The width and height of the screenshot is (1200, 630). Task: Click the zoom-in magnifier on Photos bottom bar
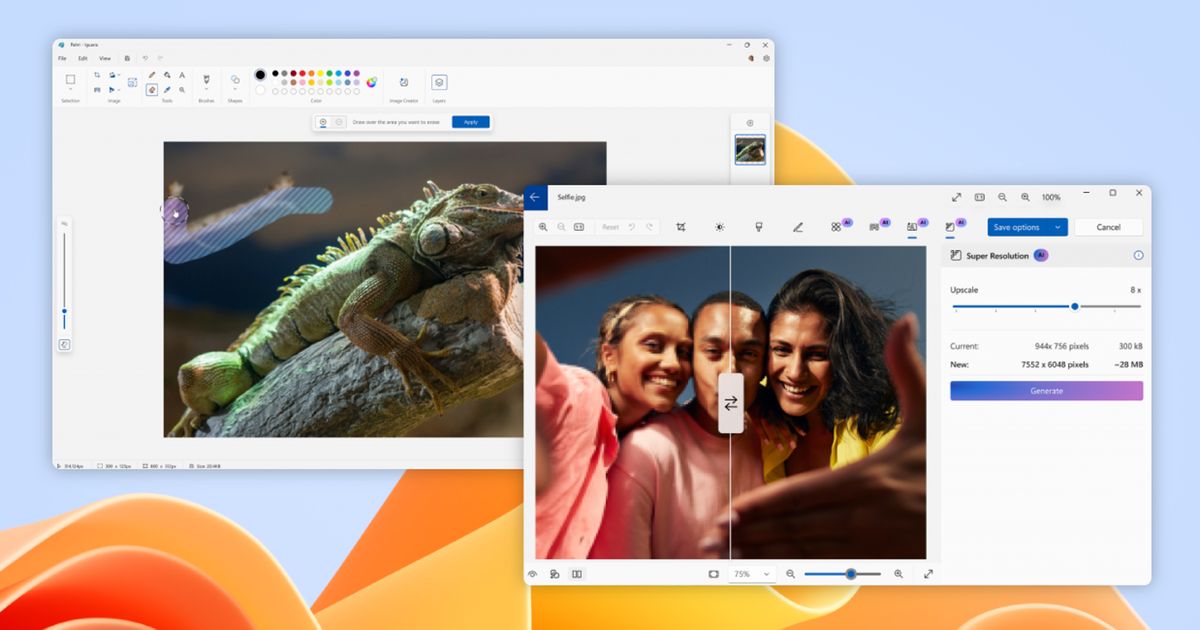click(898, 574)
